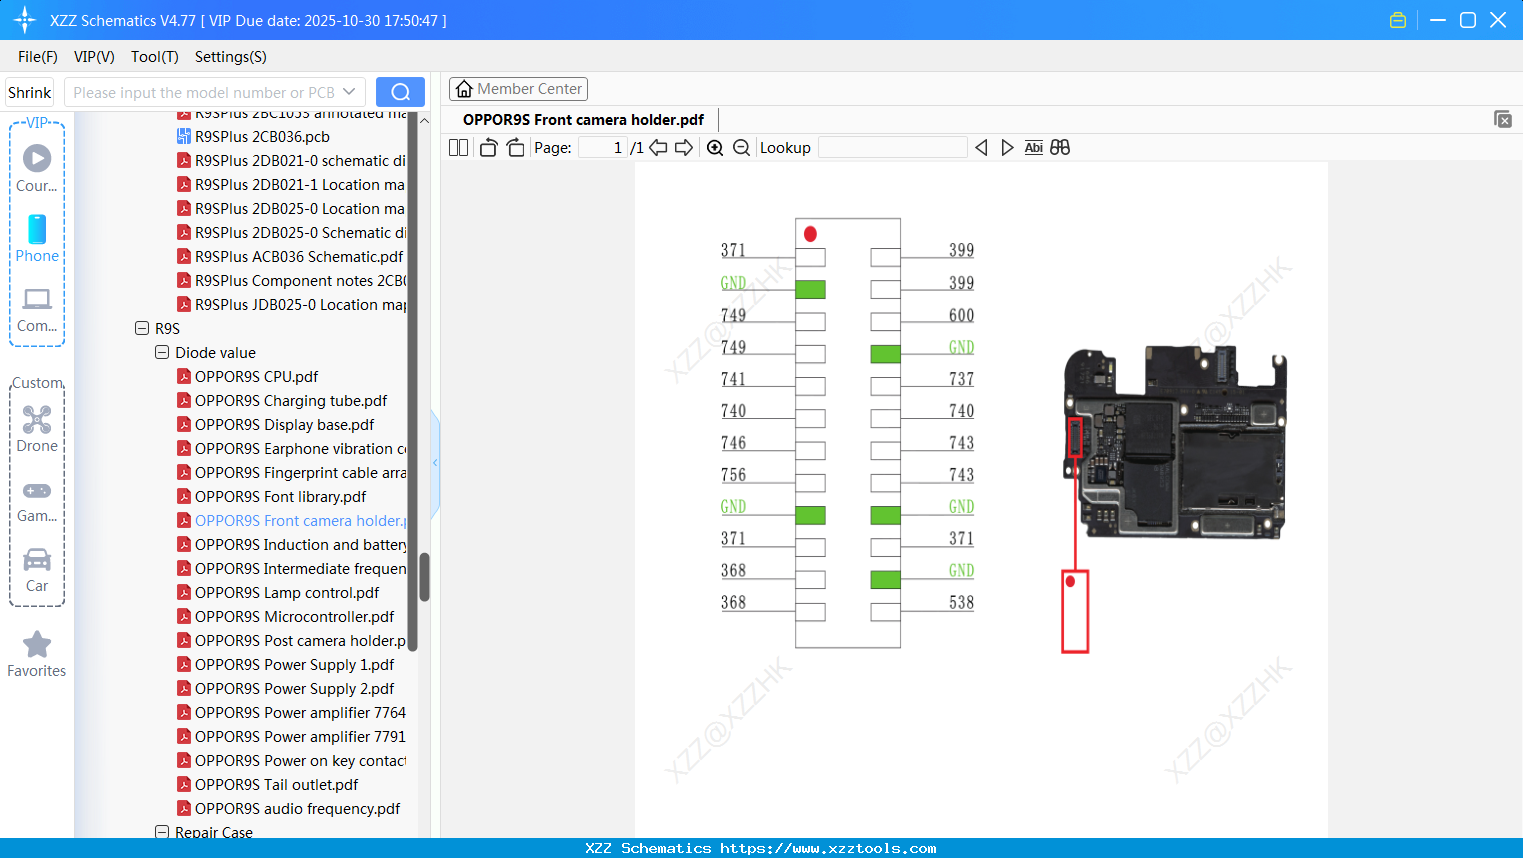Click the blue search button

[400, 92]
